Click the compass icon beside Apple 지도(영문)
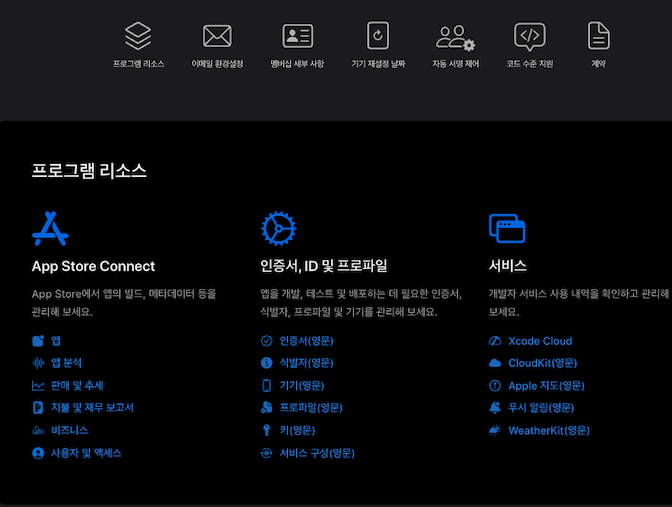672x507 pixels. (x=495, y=386)
